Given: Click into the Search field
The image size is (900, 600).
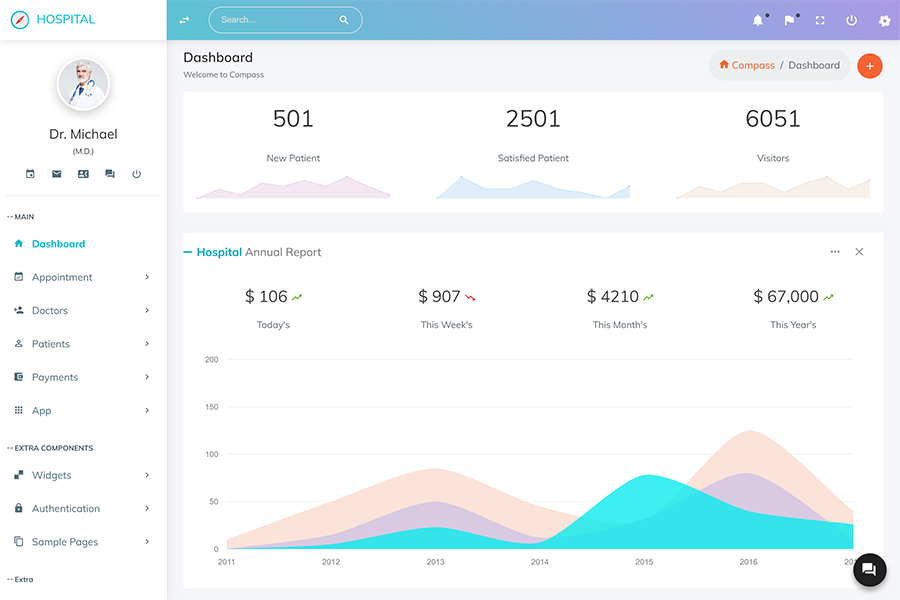Looking at the screenshot, I should [x=275, y=20].
